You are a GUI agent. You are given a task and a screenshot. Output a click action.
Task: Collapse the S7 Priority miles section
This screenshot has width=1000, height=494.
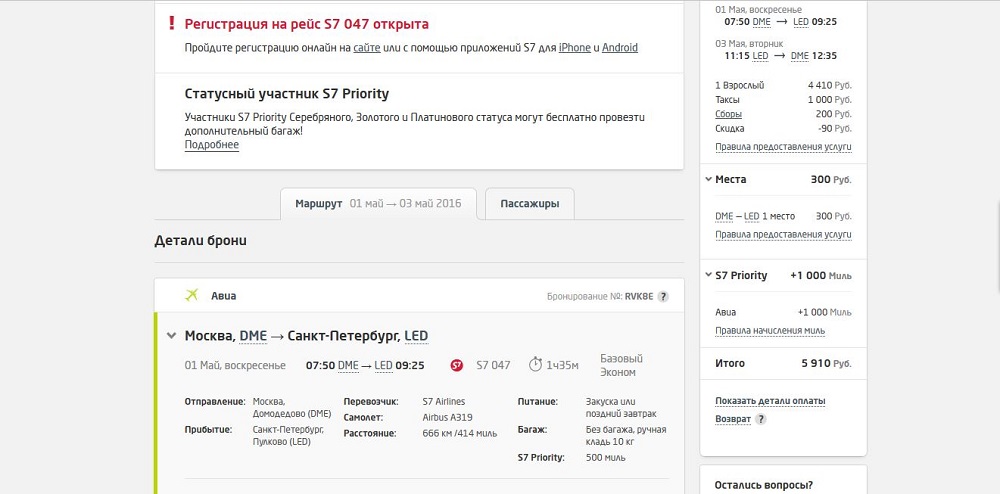tap(709, 275)
